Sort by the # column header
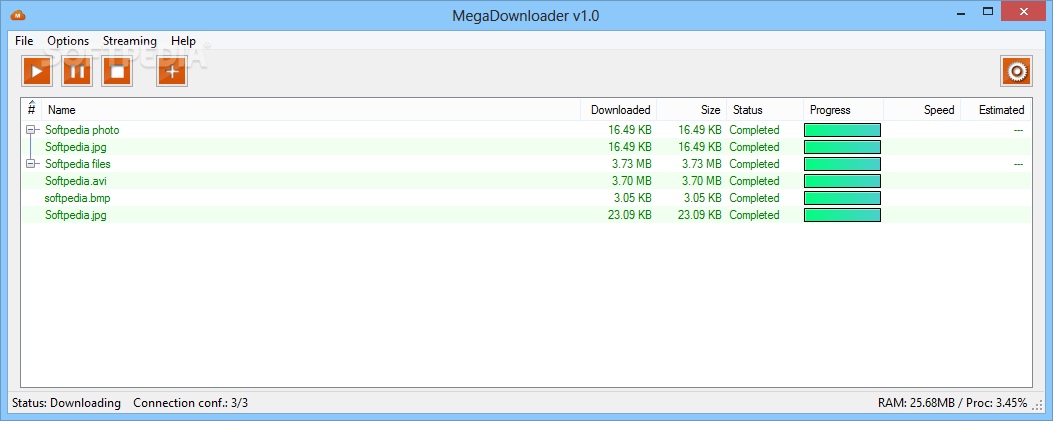Image resolution: width=1053 pixels, height=421 pixels. 32,109
